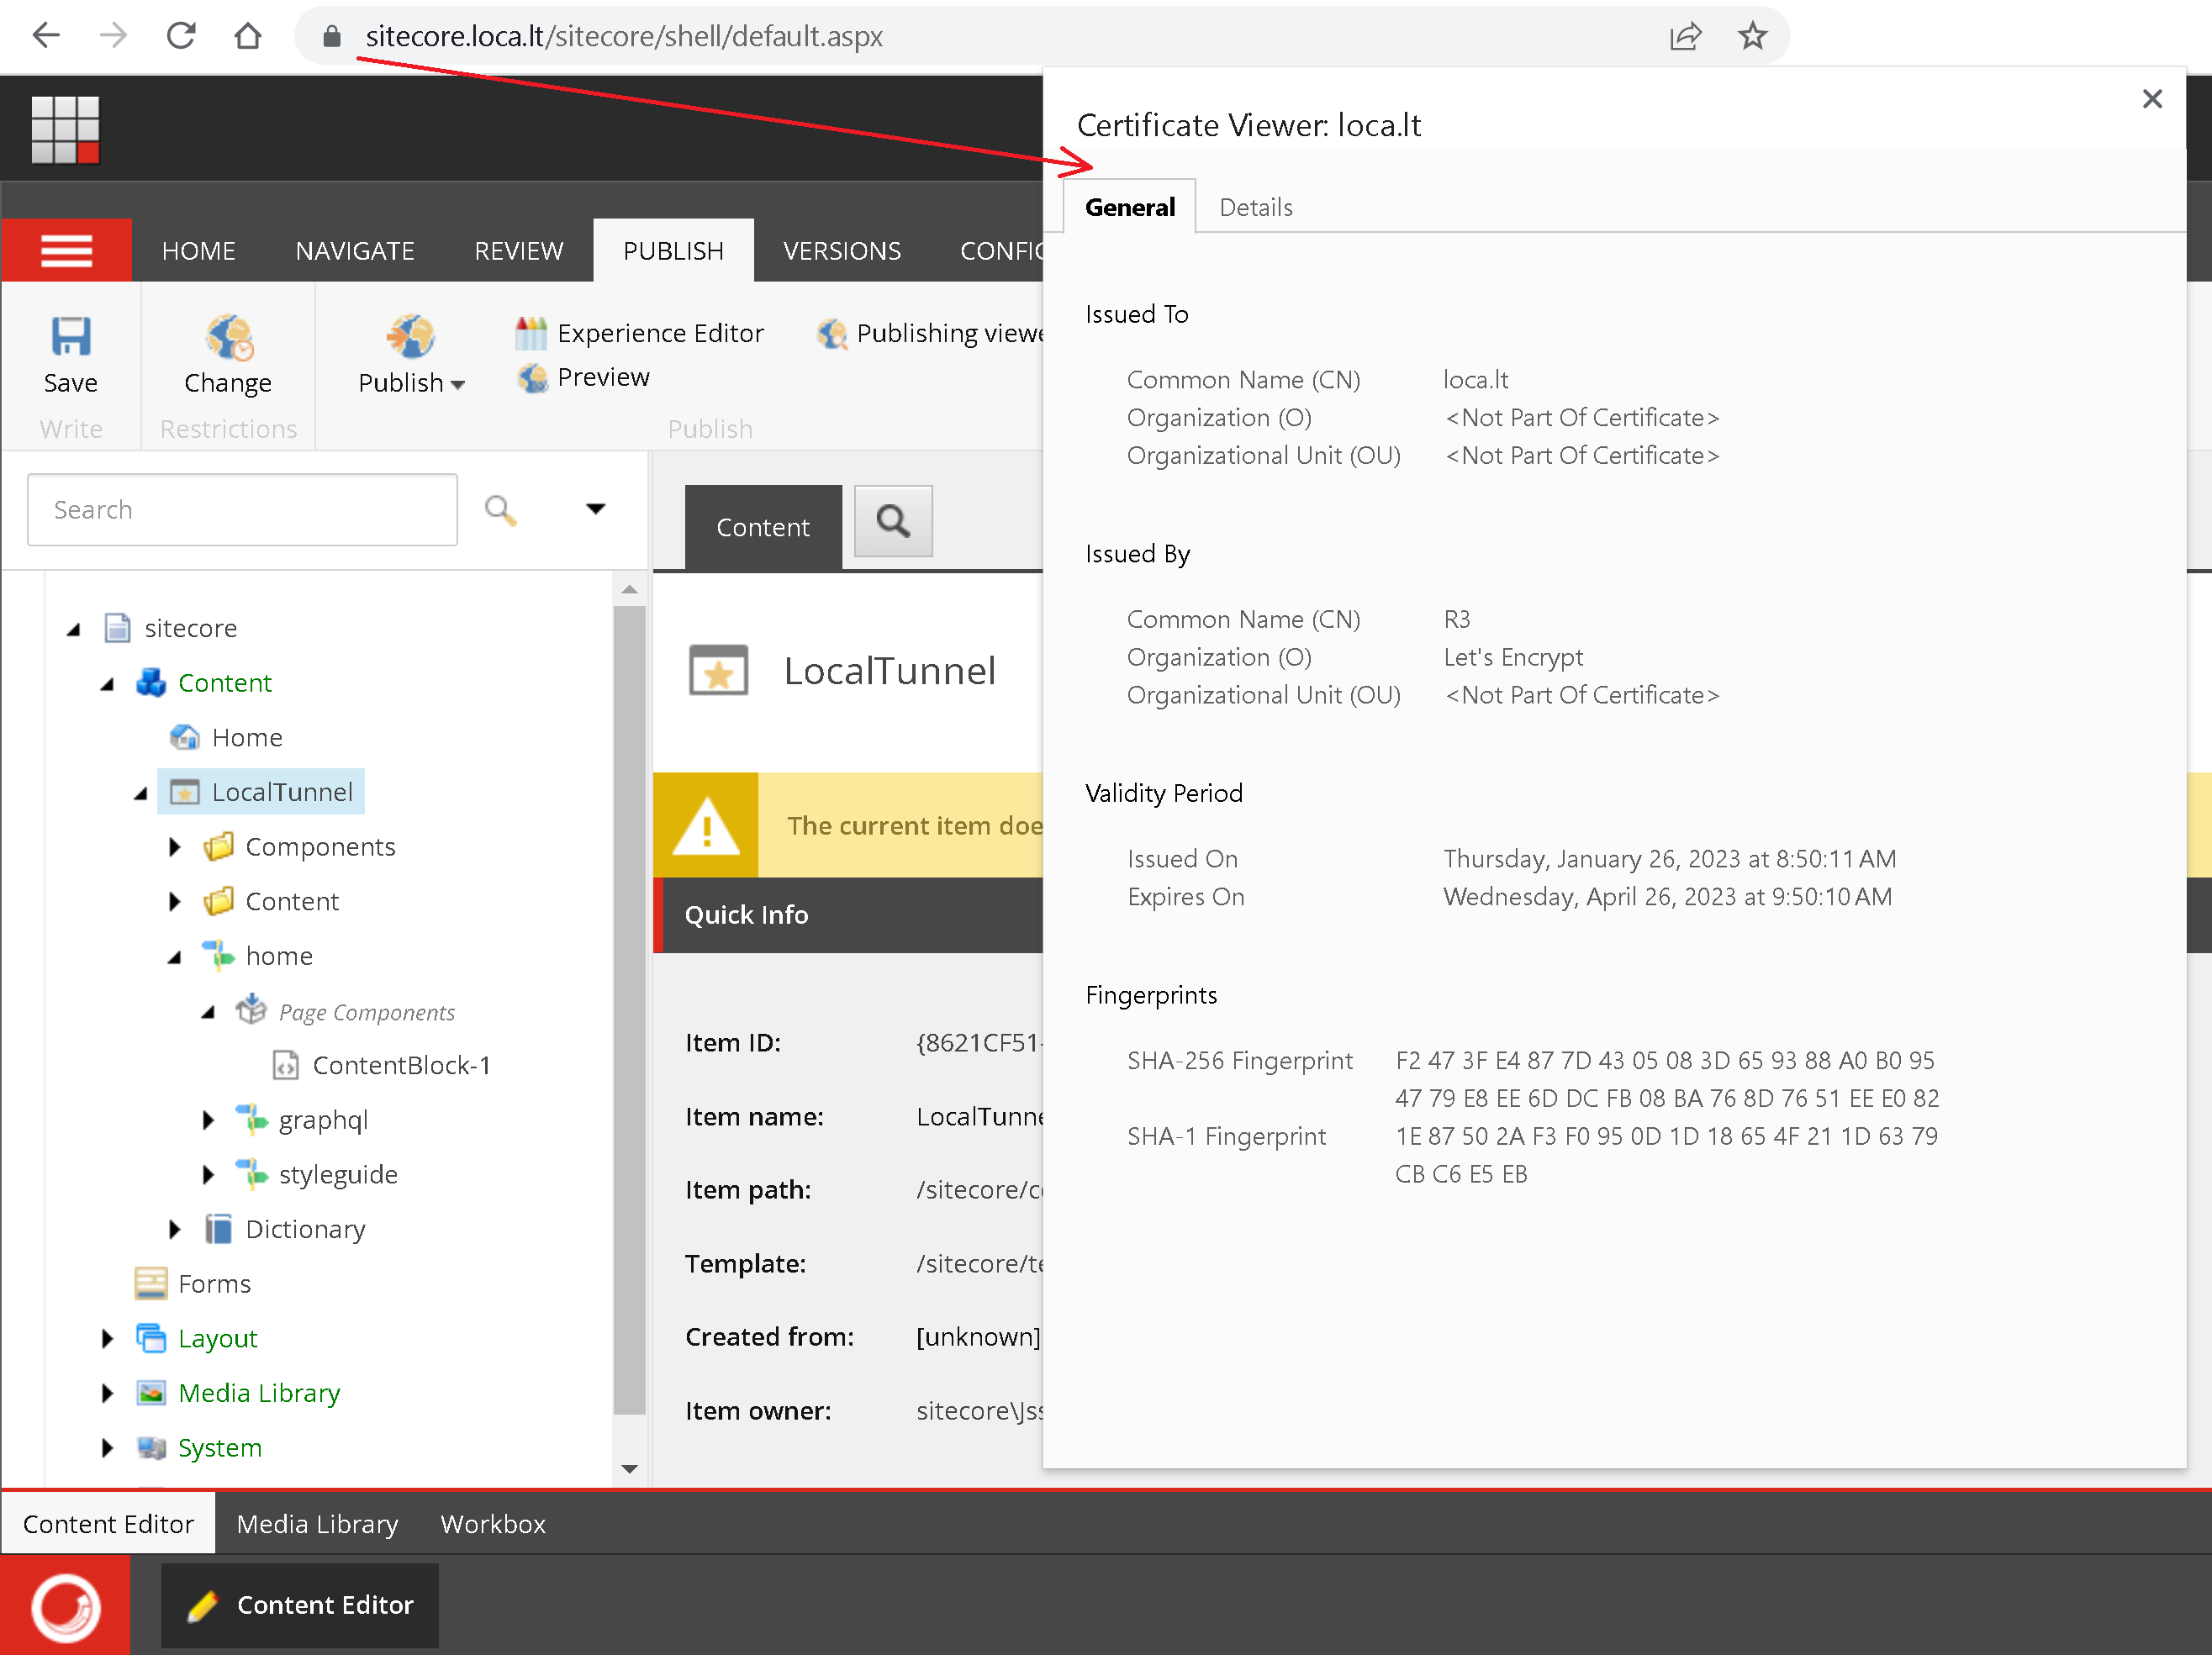This screenshot has width=2212, height=1655.
Task: Open the VERSIONS ribbon tab
Action: pos(841,251)
